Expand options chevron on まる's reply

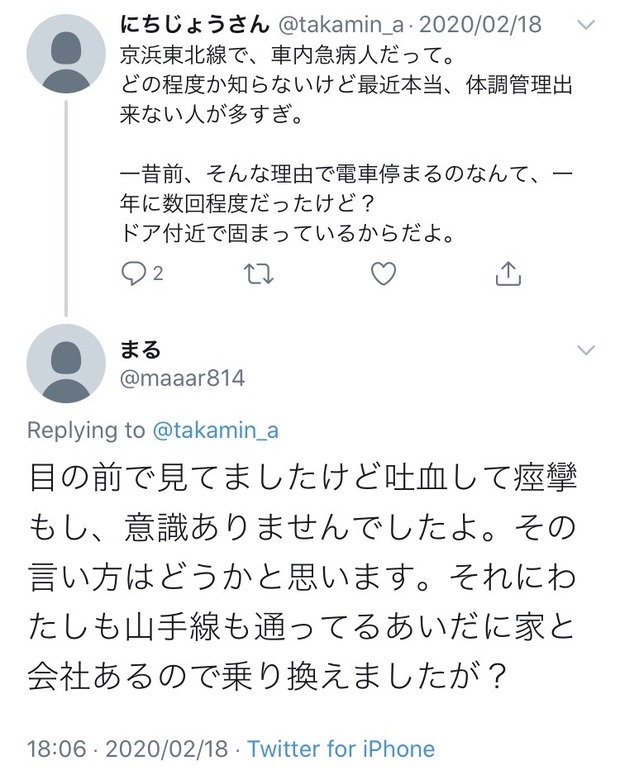pos(586,350)
